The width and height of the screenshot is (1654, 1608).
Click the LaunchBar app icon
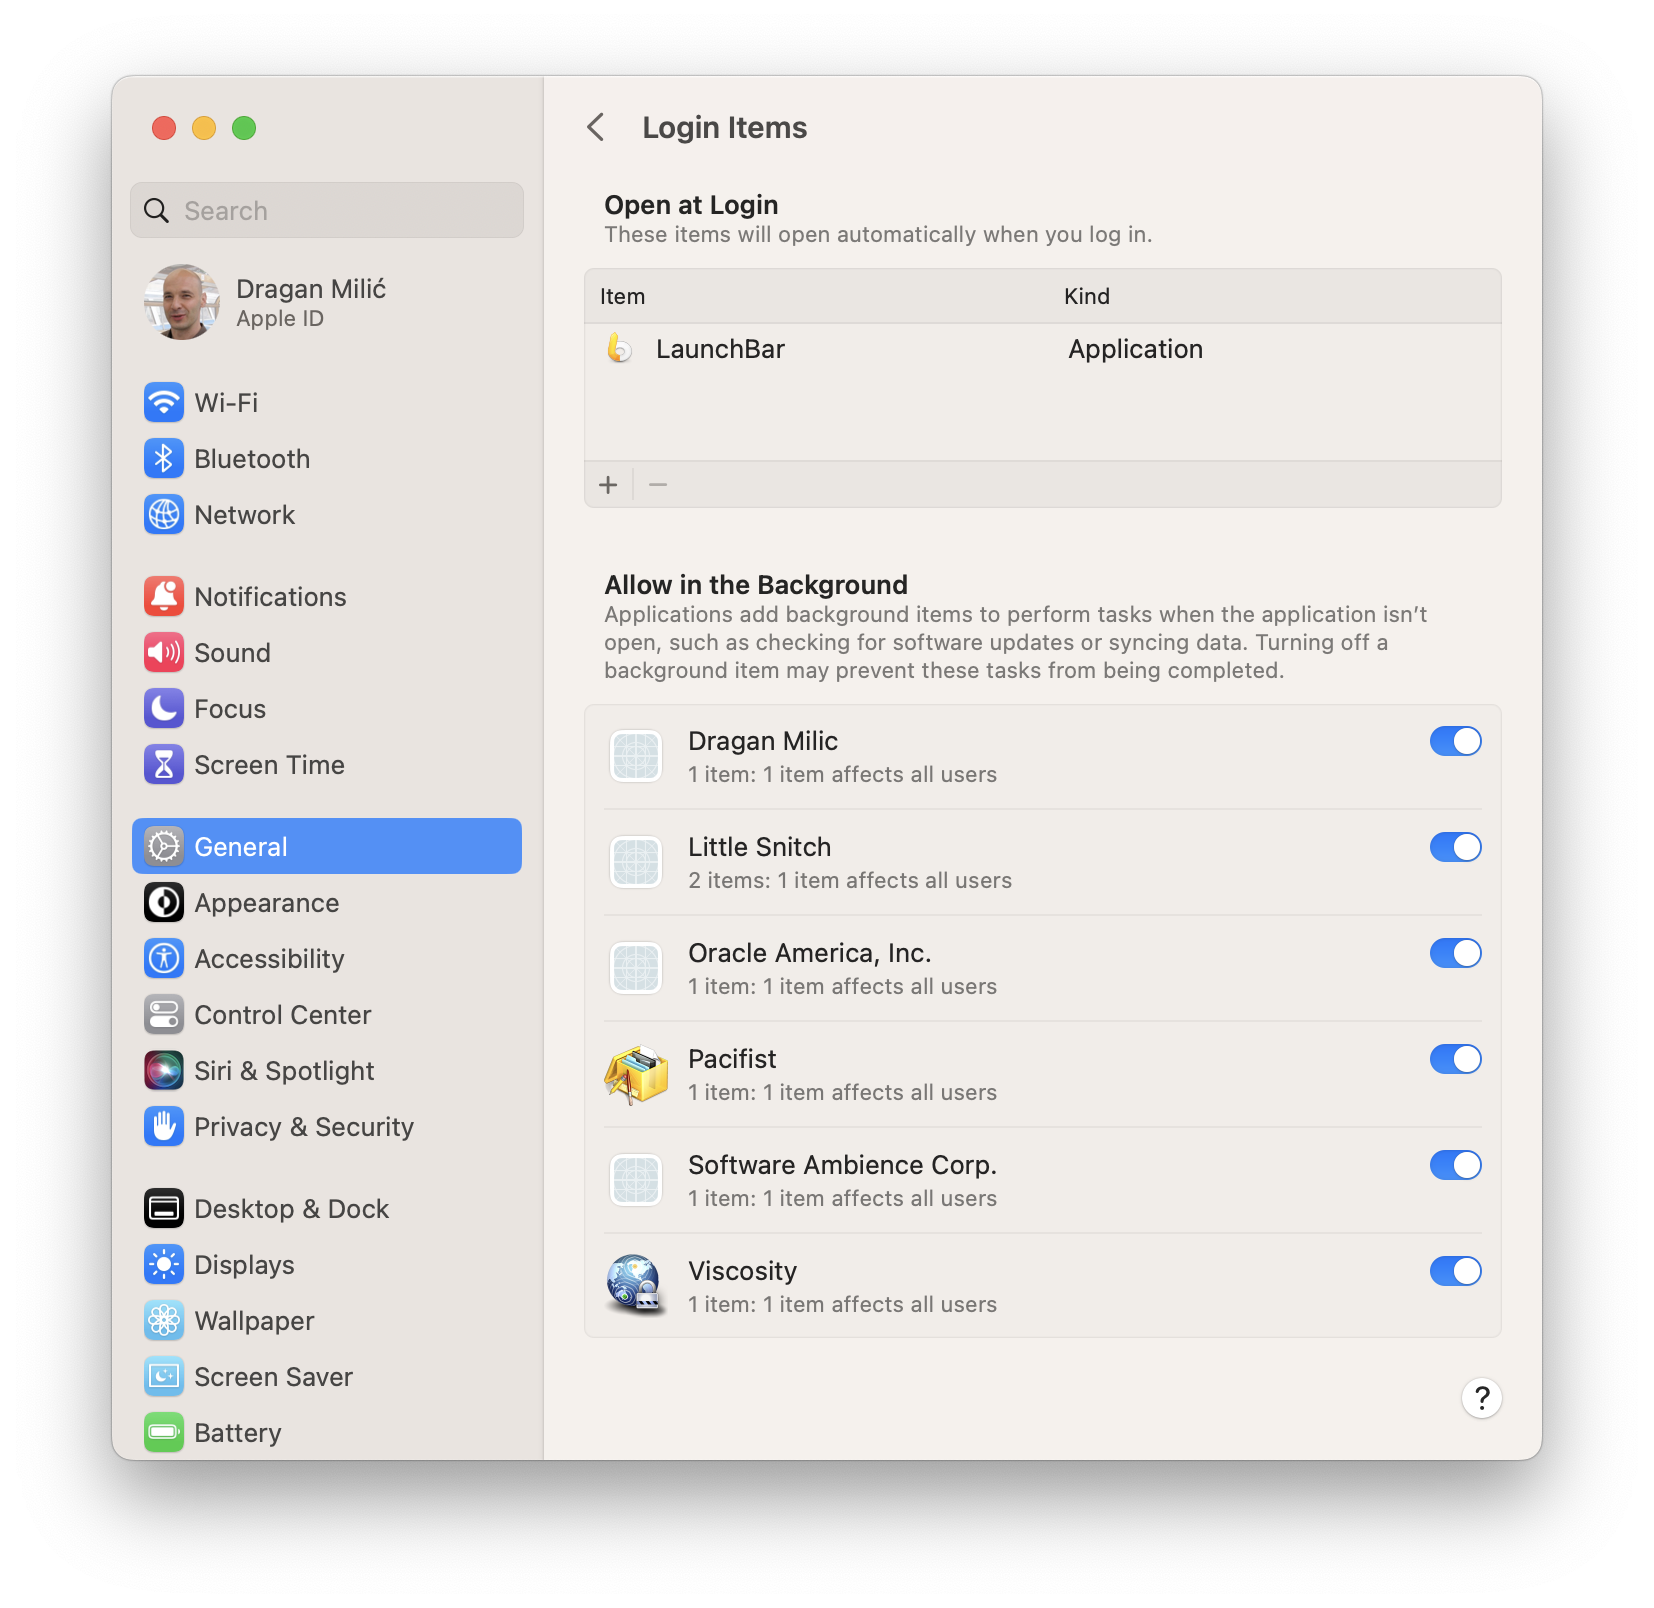click(x=620, y=349)
